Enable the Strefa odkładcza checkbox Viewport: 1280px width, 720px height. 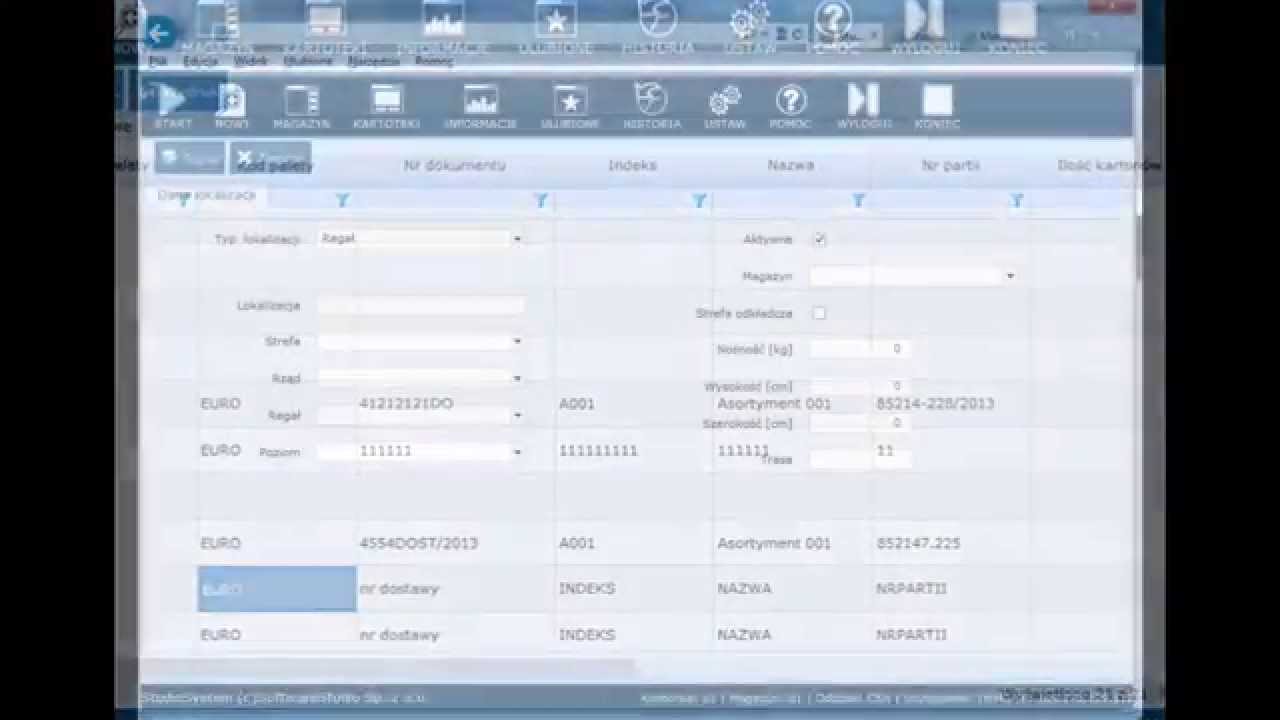[820, 313]
